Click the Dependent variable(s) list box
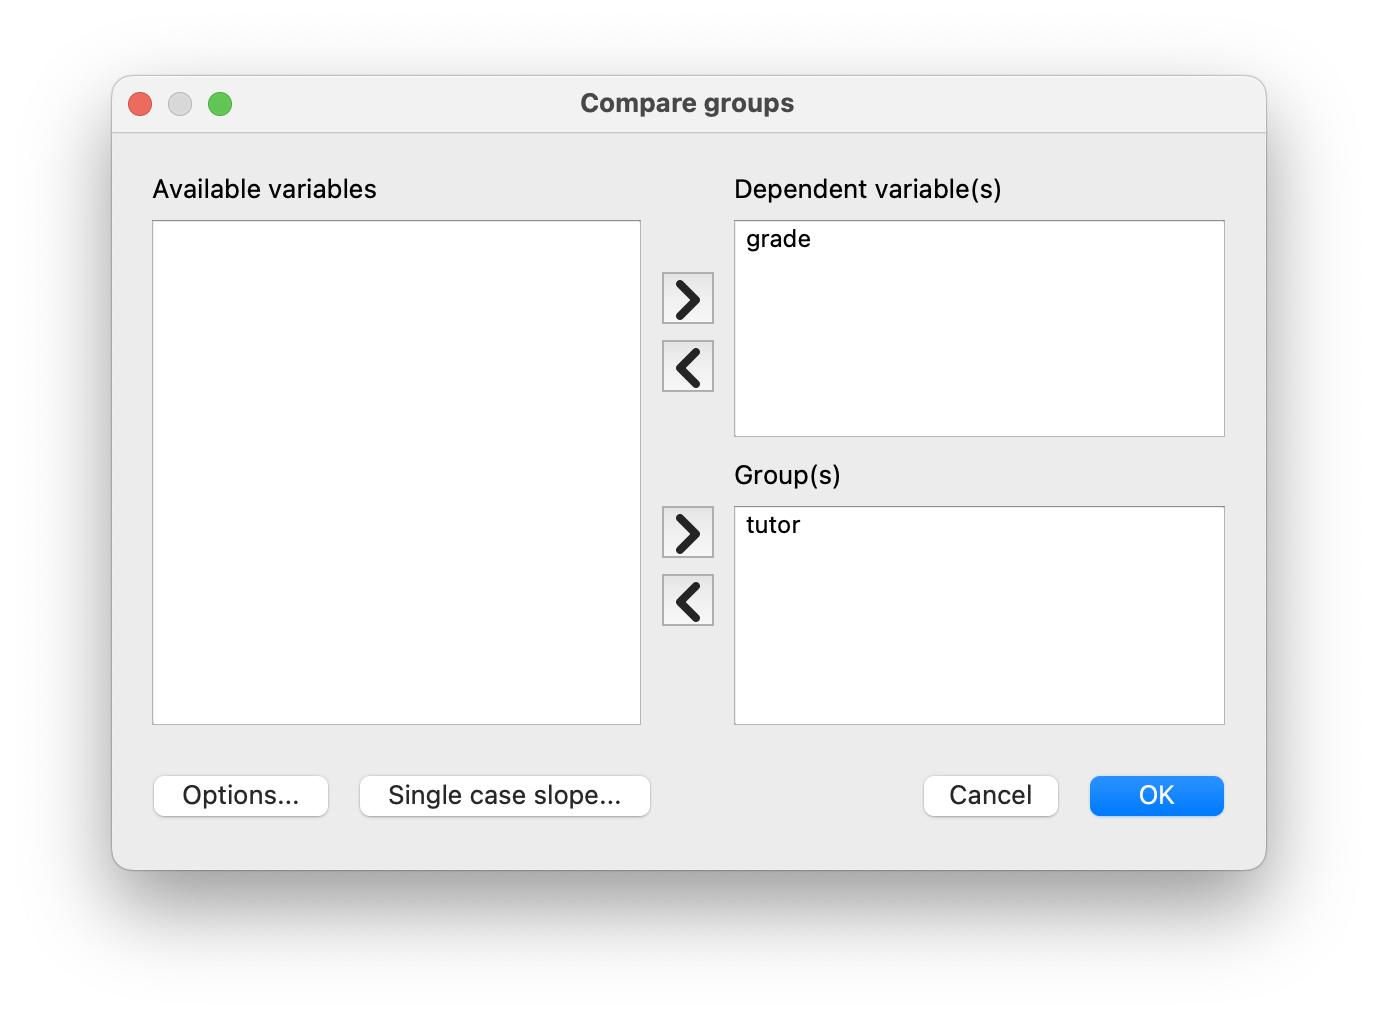Screen dimensions: 1378x1018 point(979,340)
